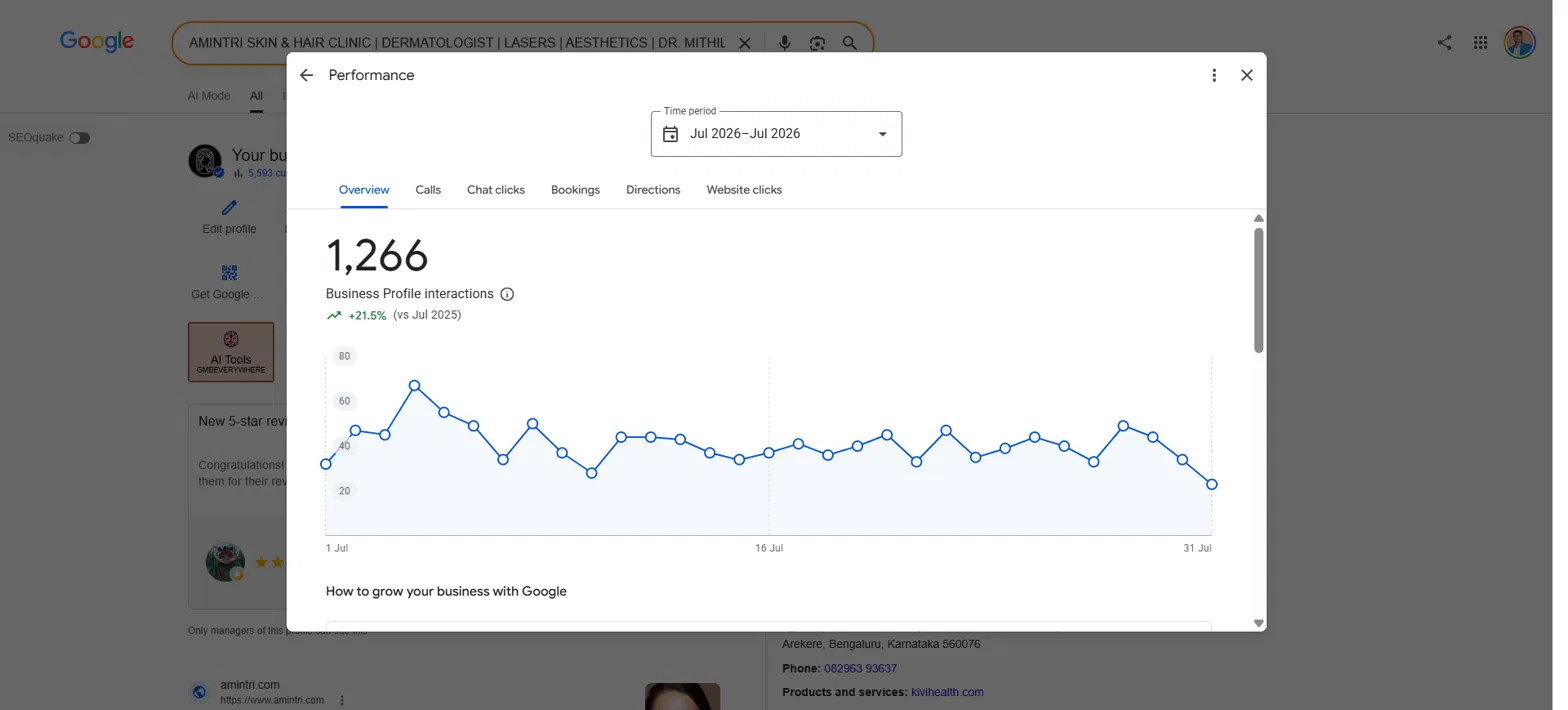
Task: Open the Bookings tab
Action: 575,190
